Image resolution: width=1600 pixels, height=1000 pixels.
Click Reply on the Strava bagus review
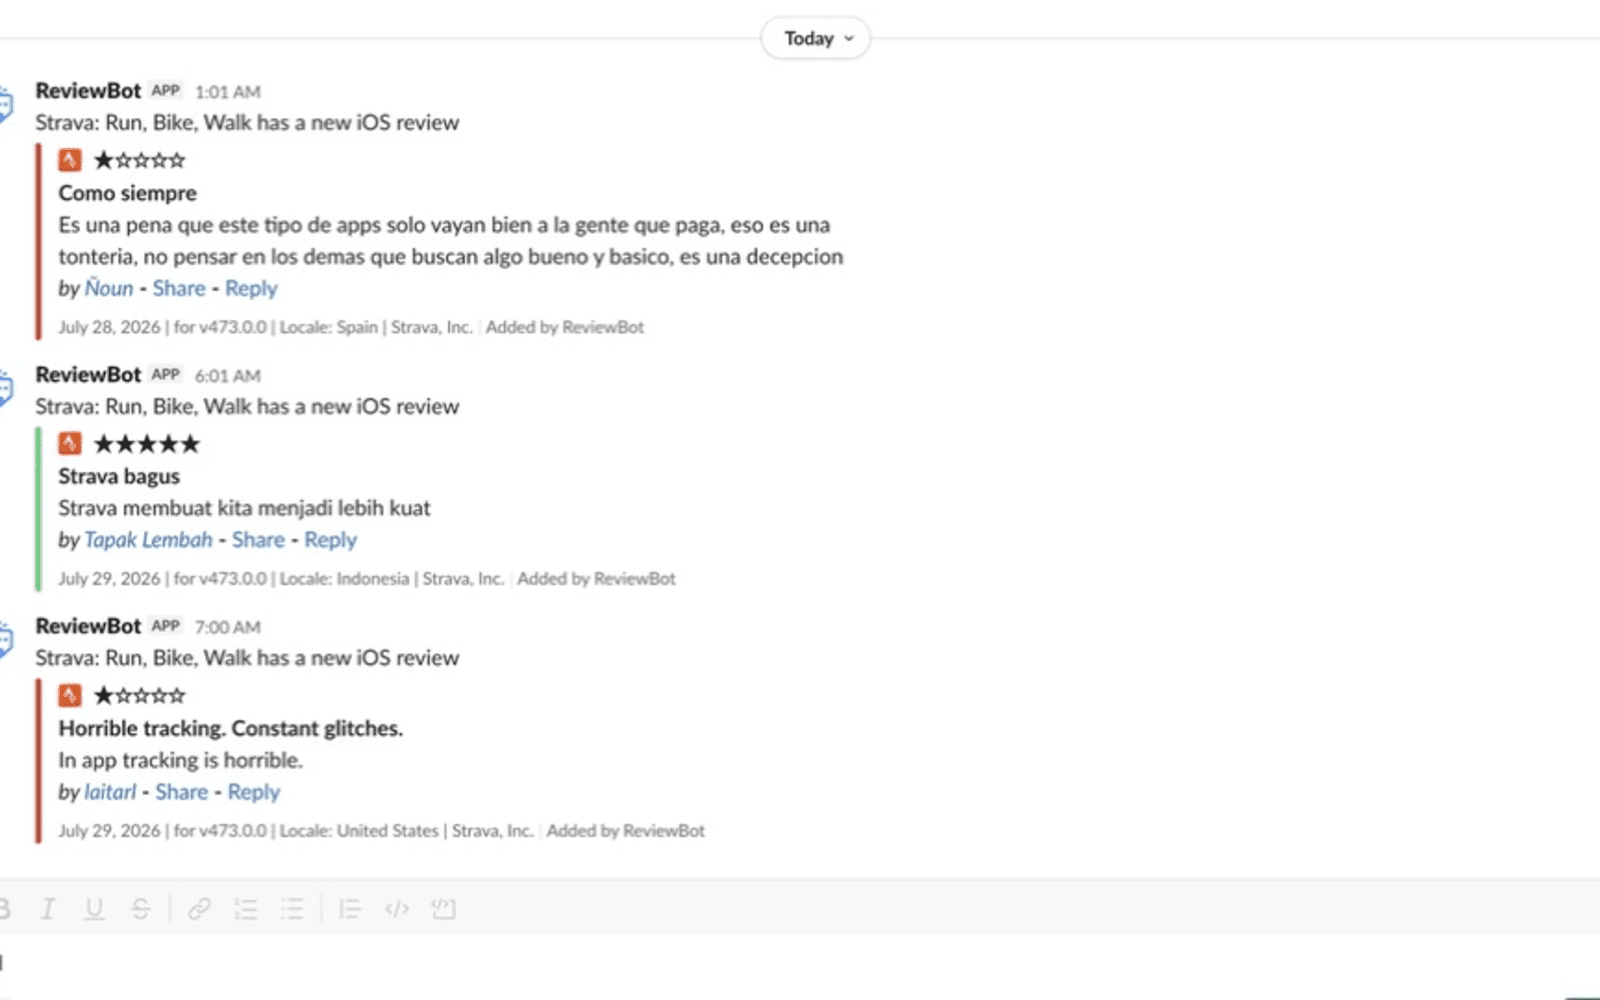(330, 540)
